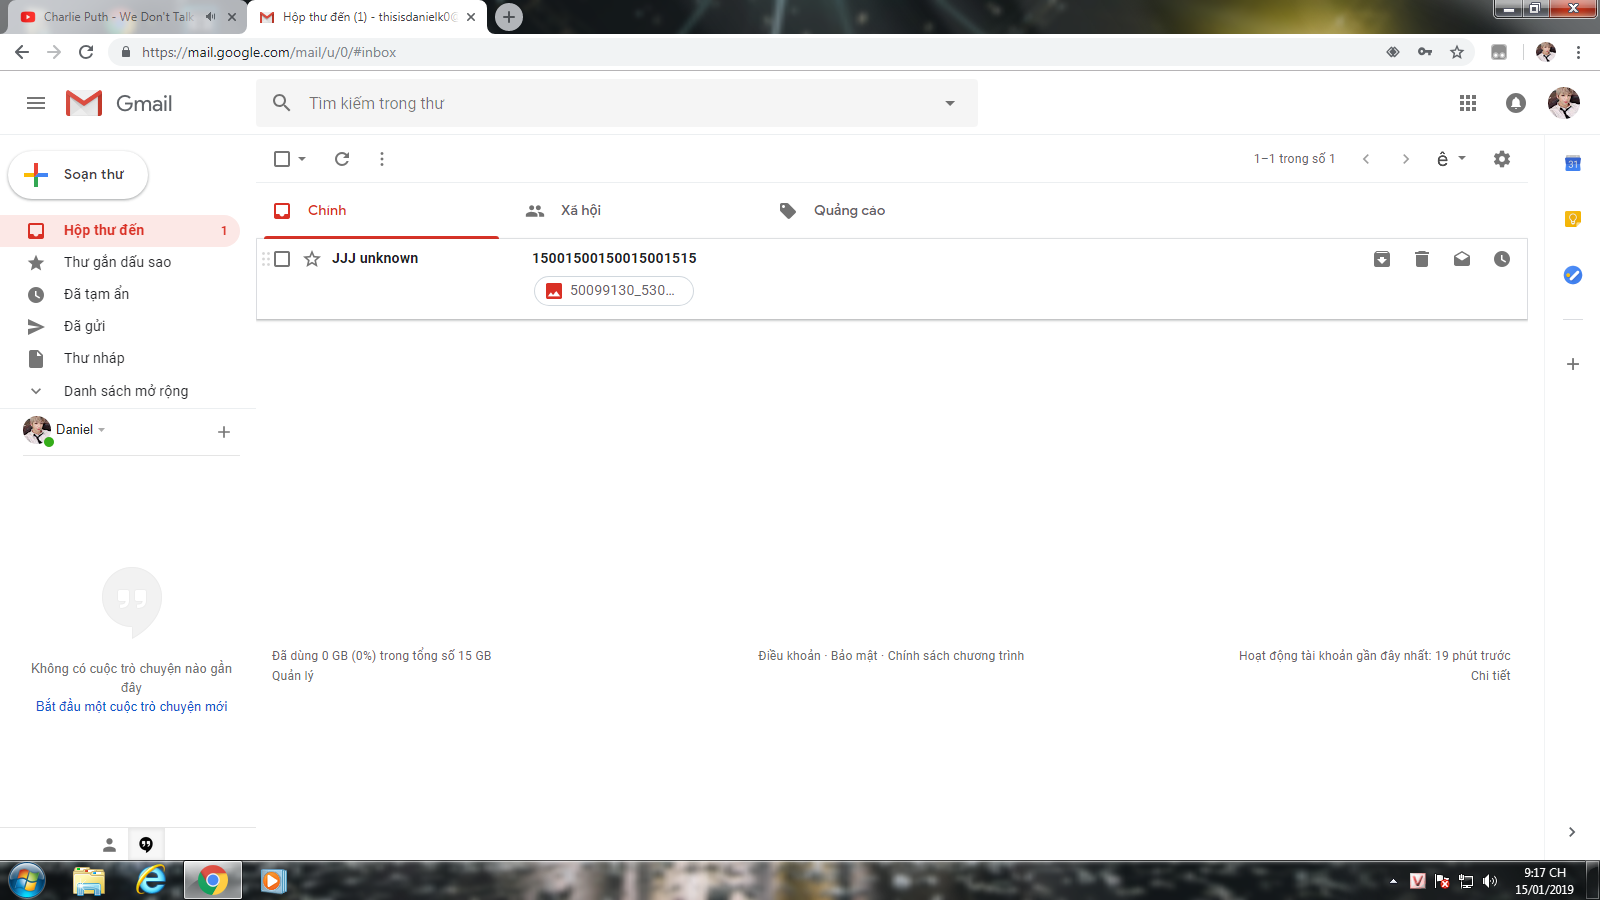
Task: Open Hộp thư đến folder
Action: 120,231
